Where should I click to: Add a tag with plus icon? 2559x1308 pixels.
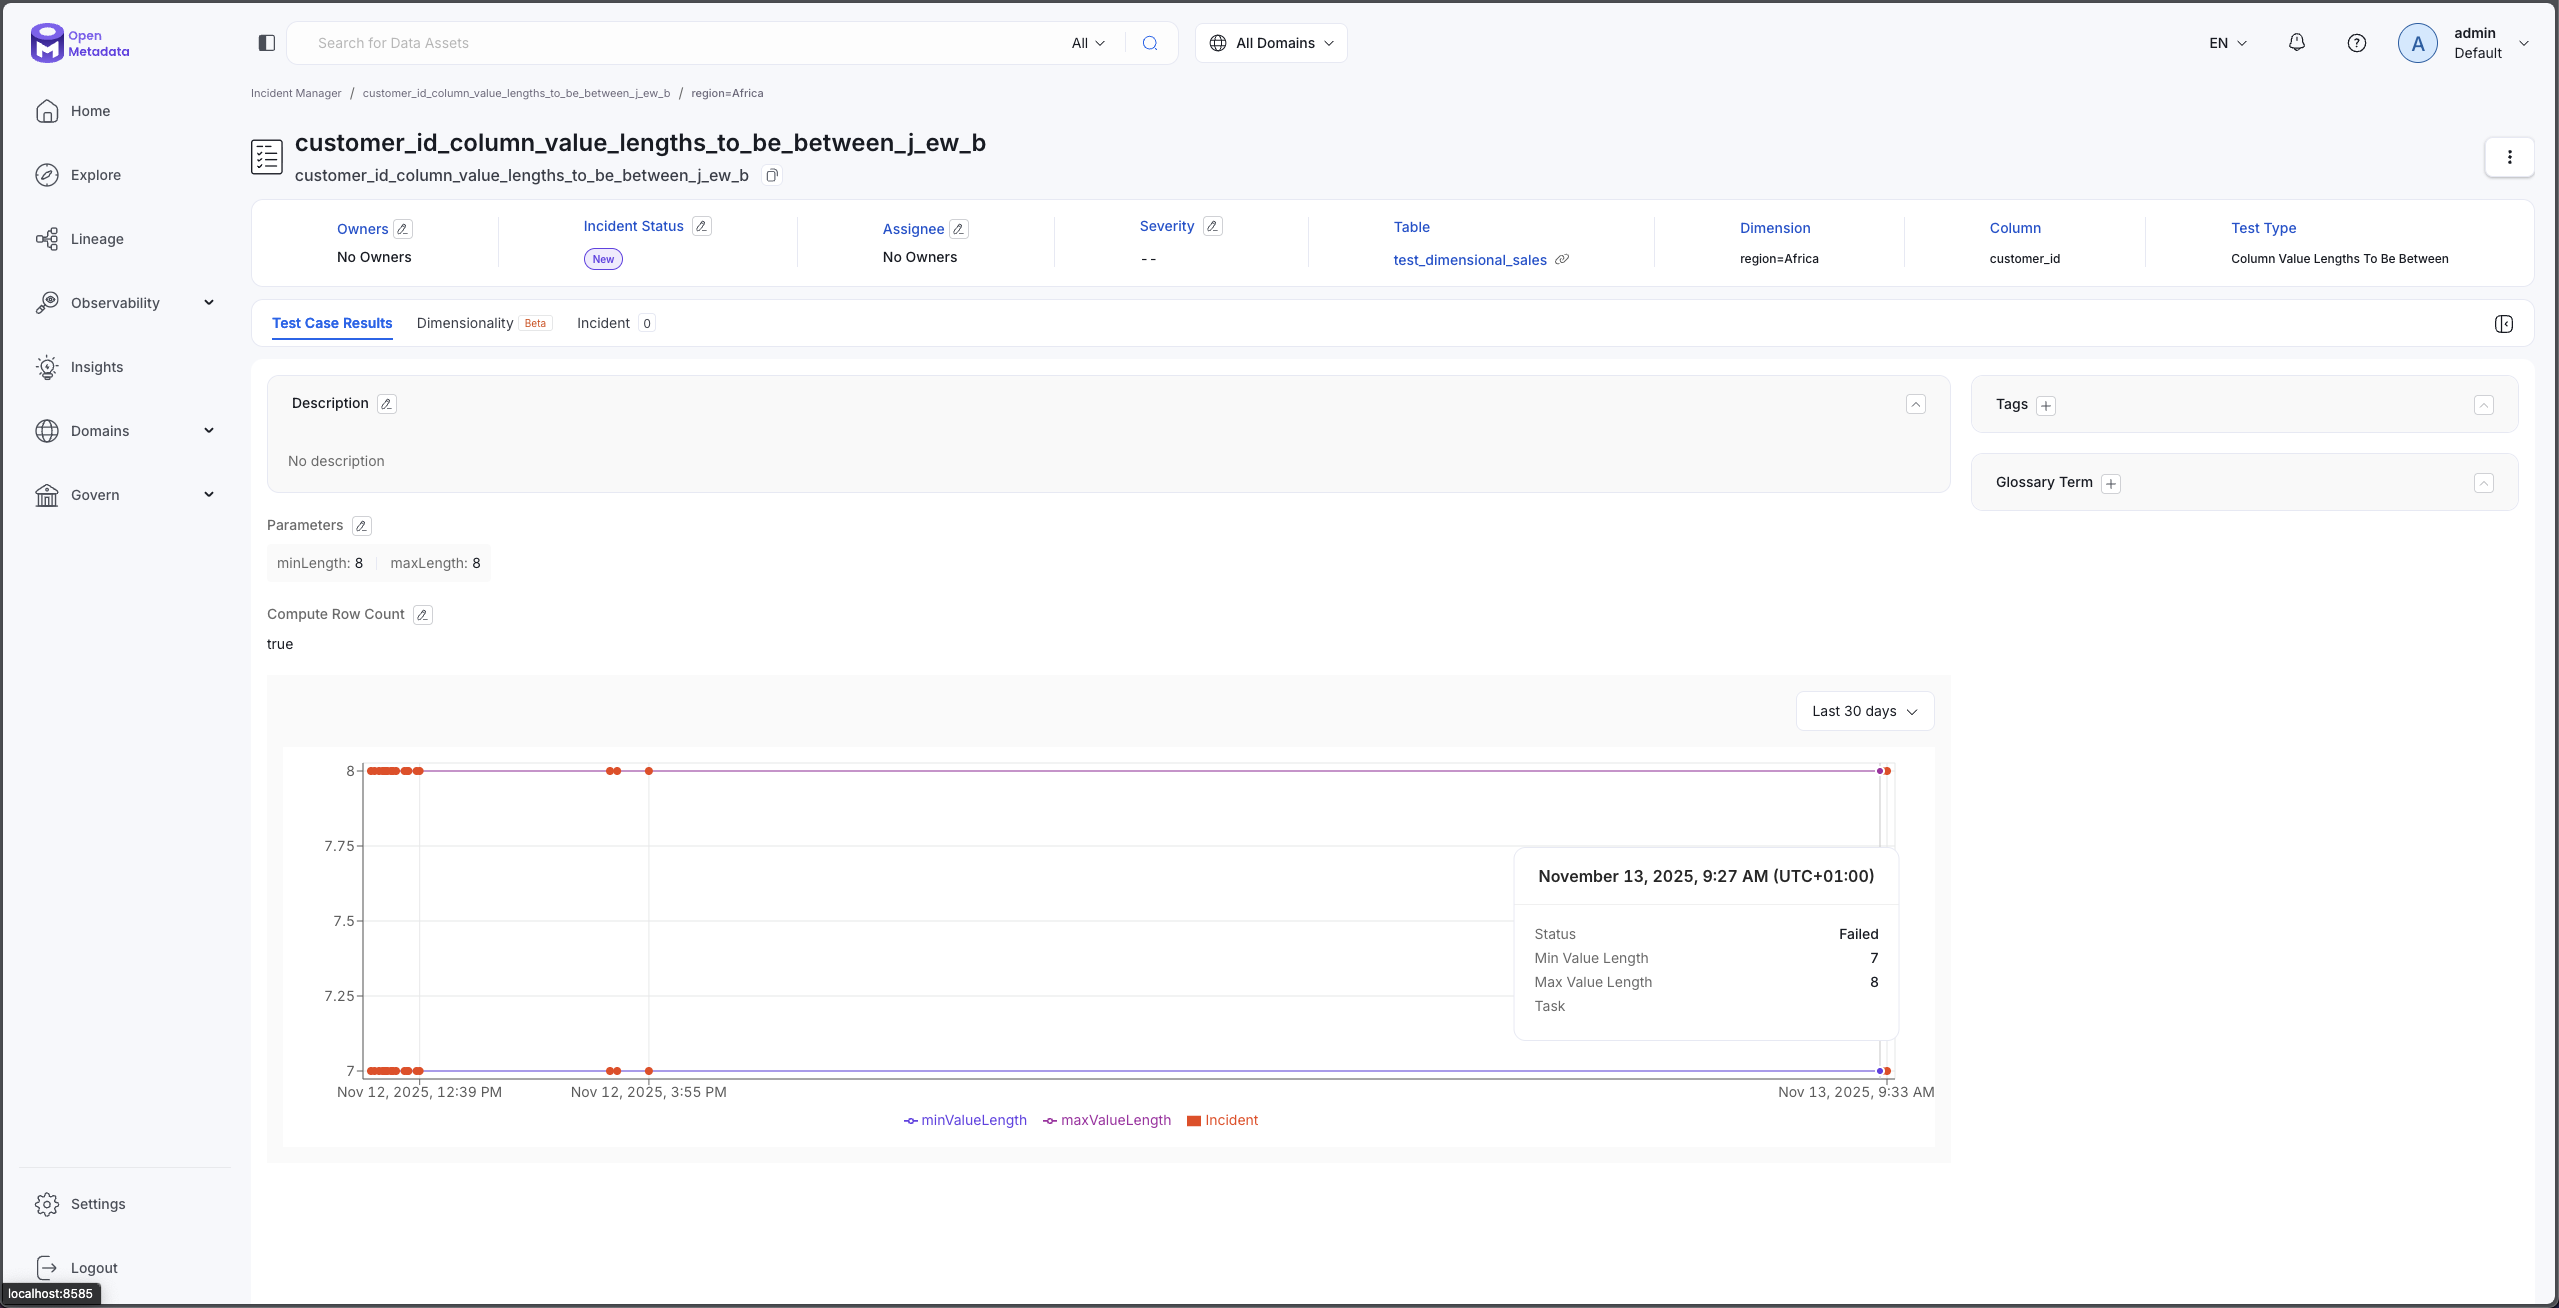(2046, 405)
